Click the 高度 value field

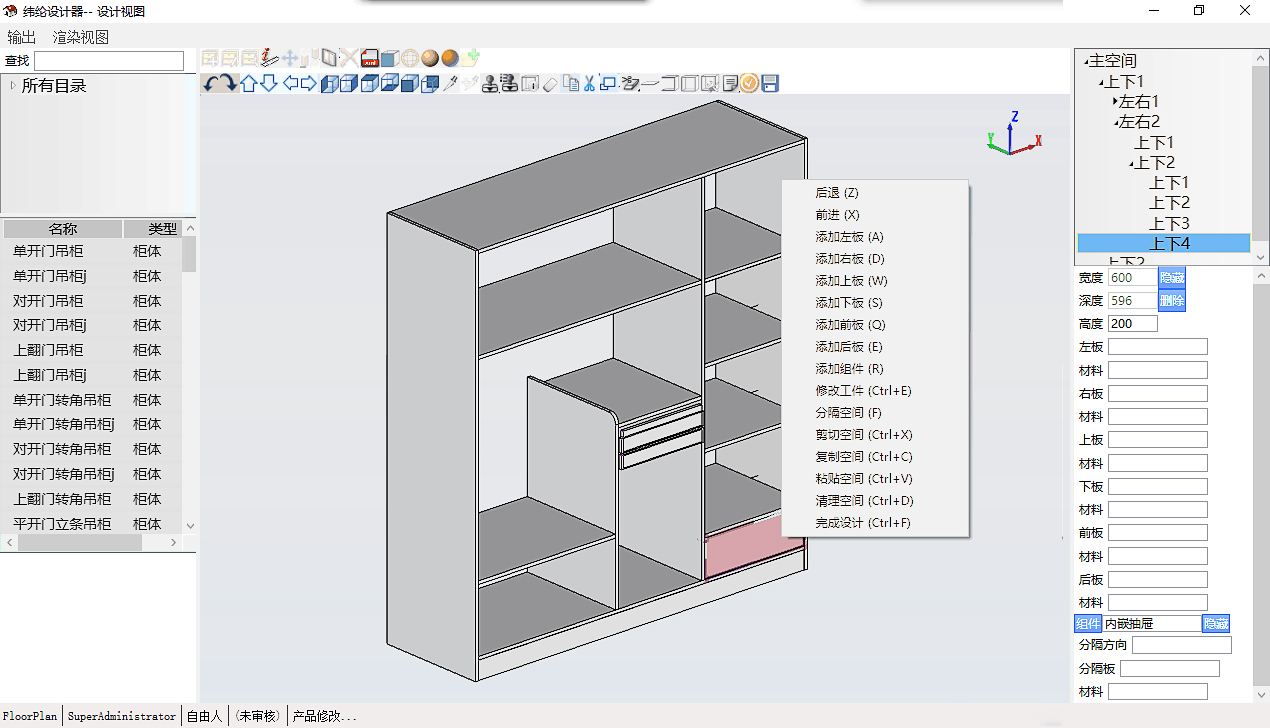coord(1133,324)
